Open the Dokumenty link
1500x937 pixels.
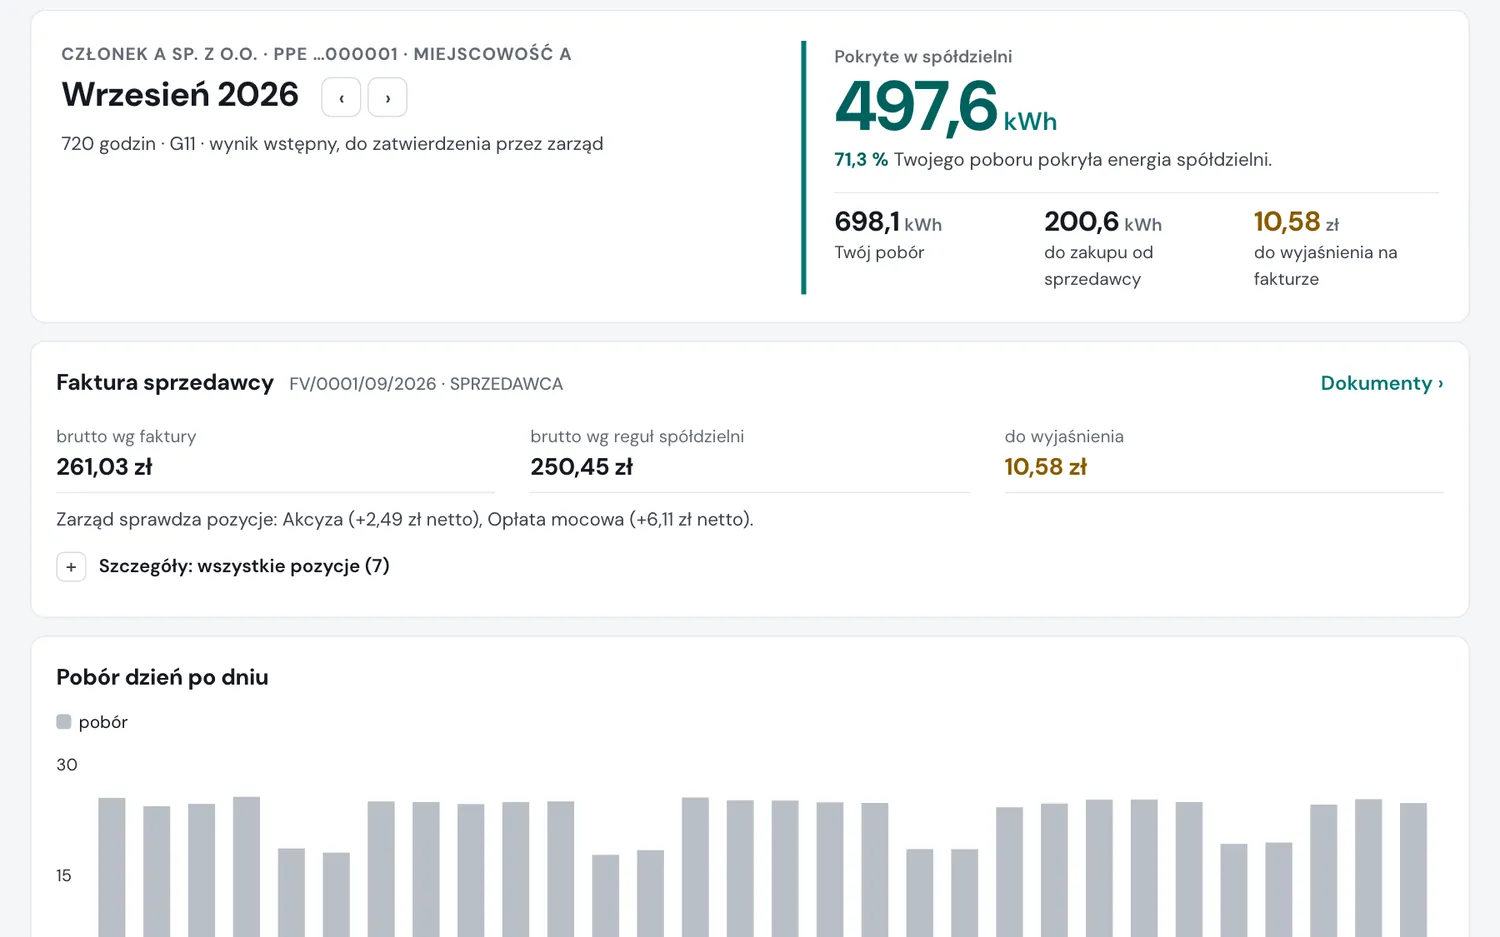tap(1382, 383)
